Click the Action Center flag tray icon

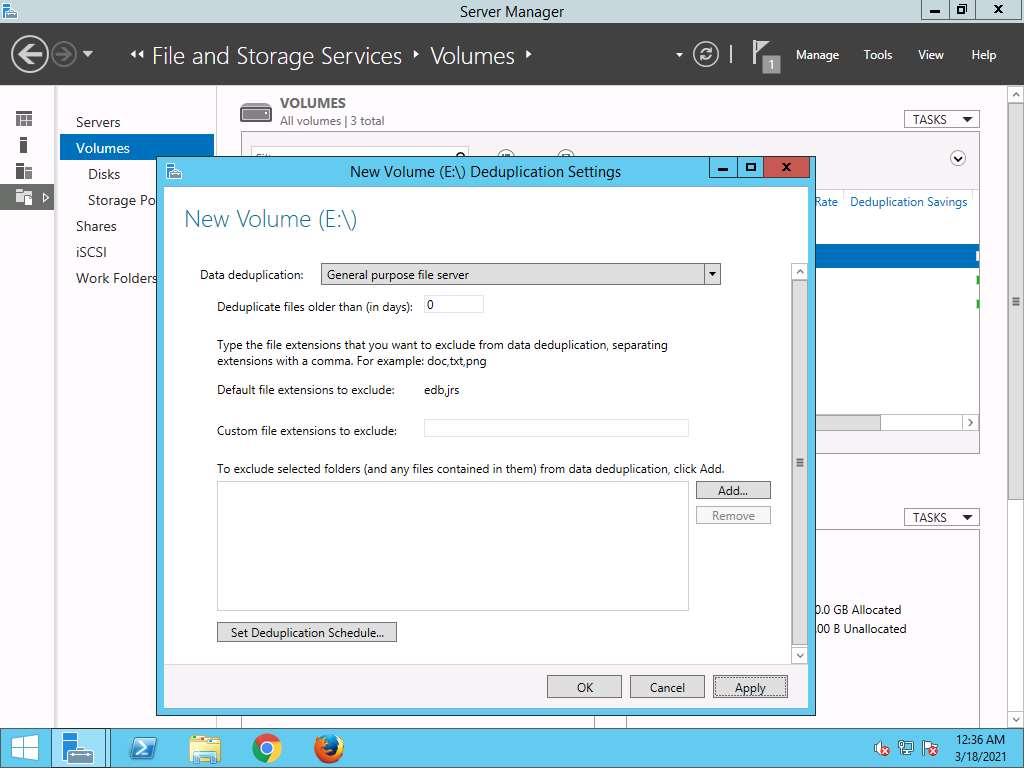click(x=930, y=748)
